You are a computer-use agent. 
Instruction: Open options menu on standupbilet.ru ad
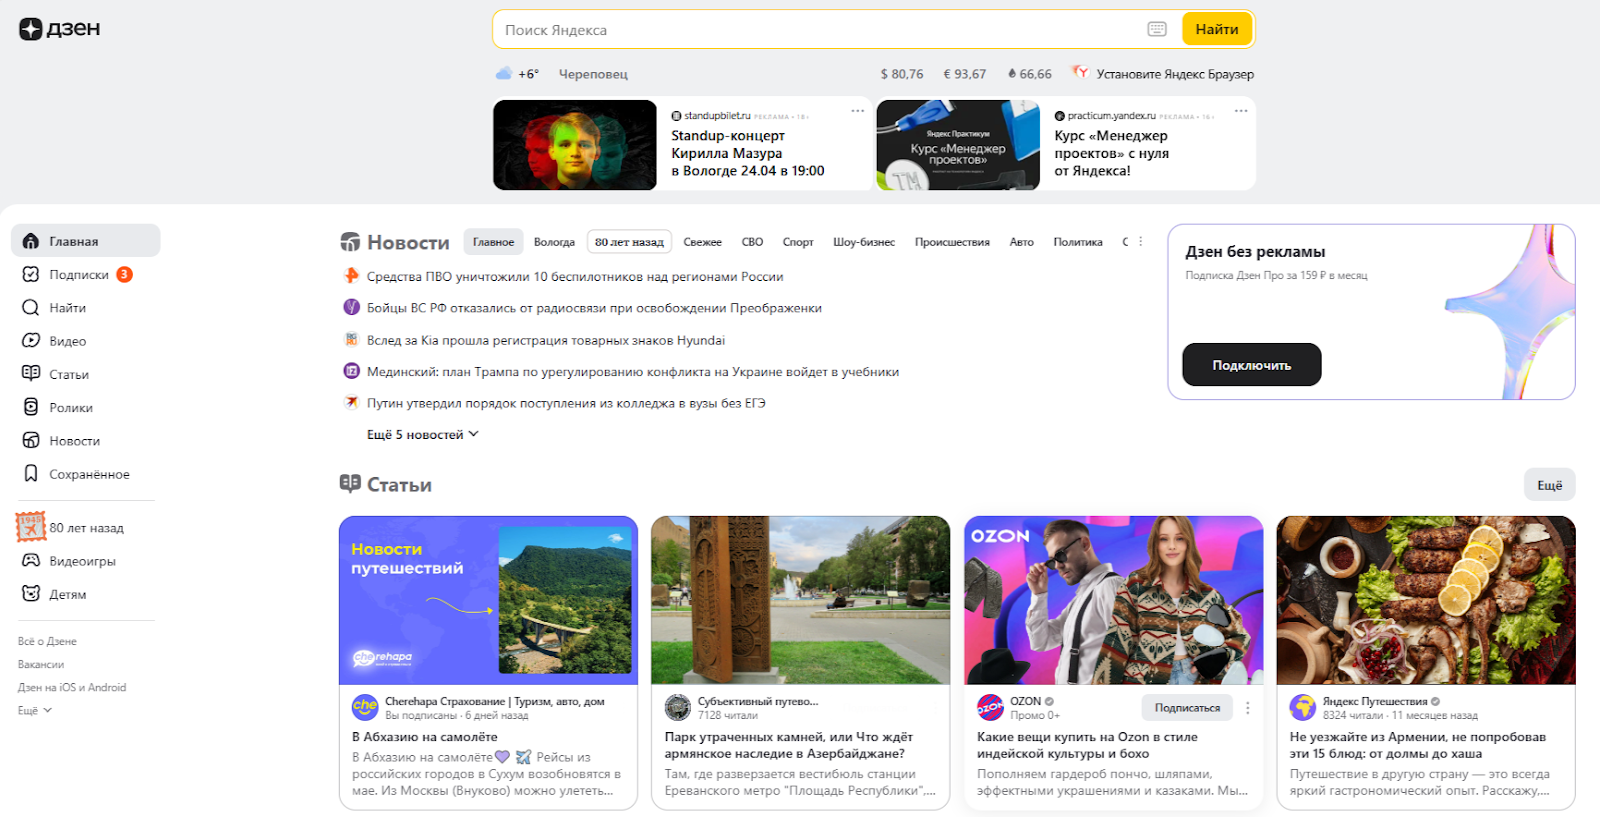coord(857,111)
